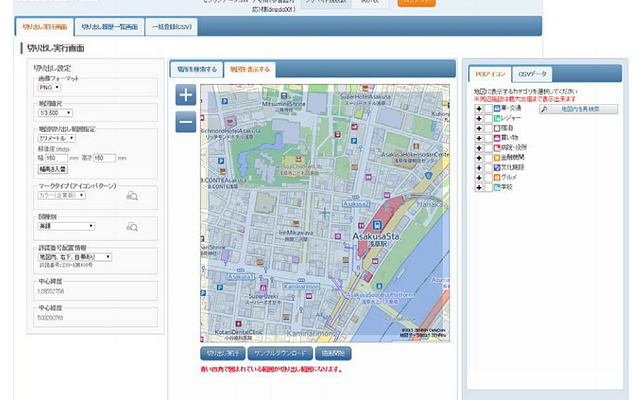640x400 pixels.
Task: Tick the 金融機関 checkbox
Action: (x=488, y=158)
